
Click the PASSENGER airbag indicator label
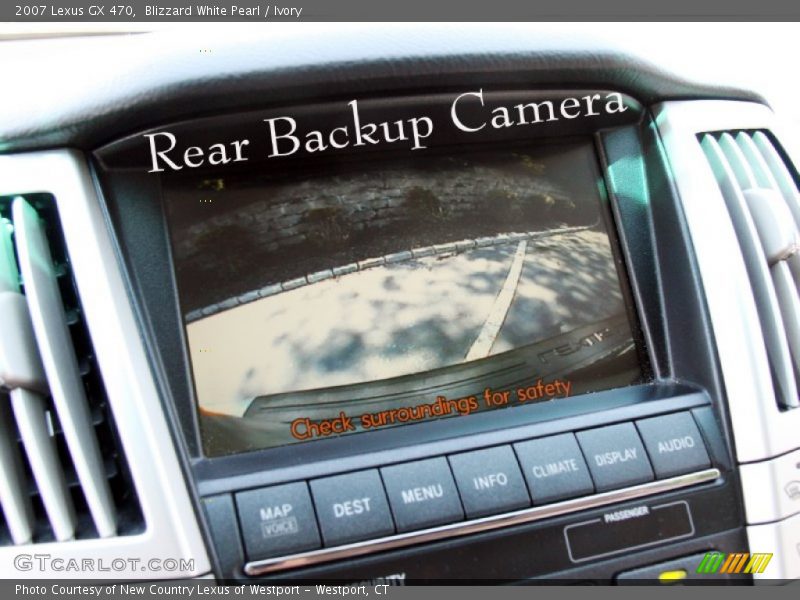click(x=626, y=514)
